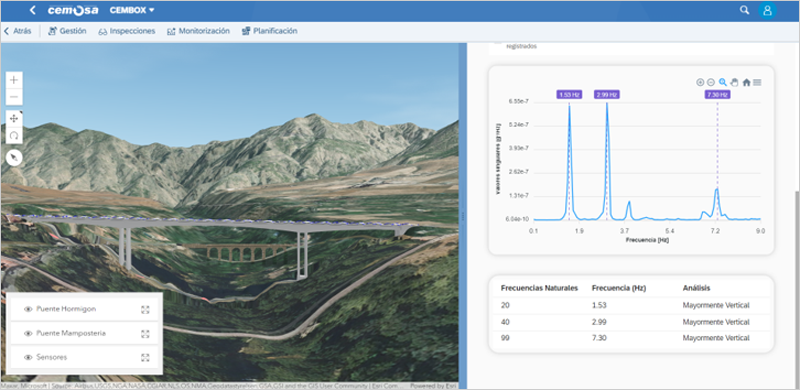Image resolution: width=800 pixels, height=390 pixels.
Task: Hide the Puente Mamposteria layer
Action: point(29,333)
